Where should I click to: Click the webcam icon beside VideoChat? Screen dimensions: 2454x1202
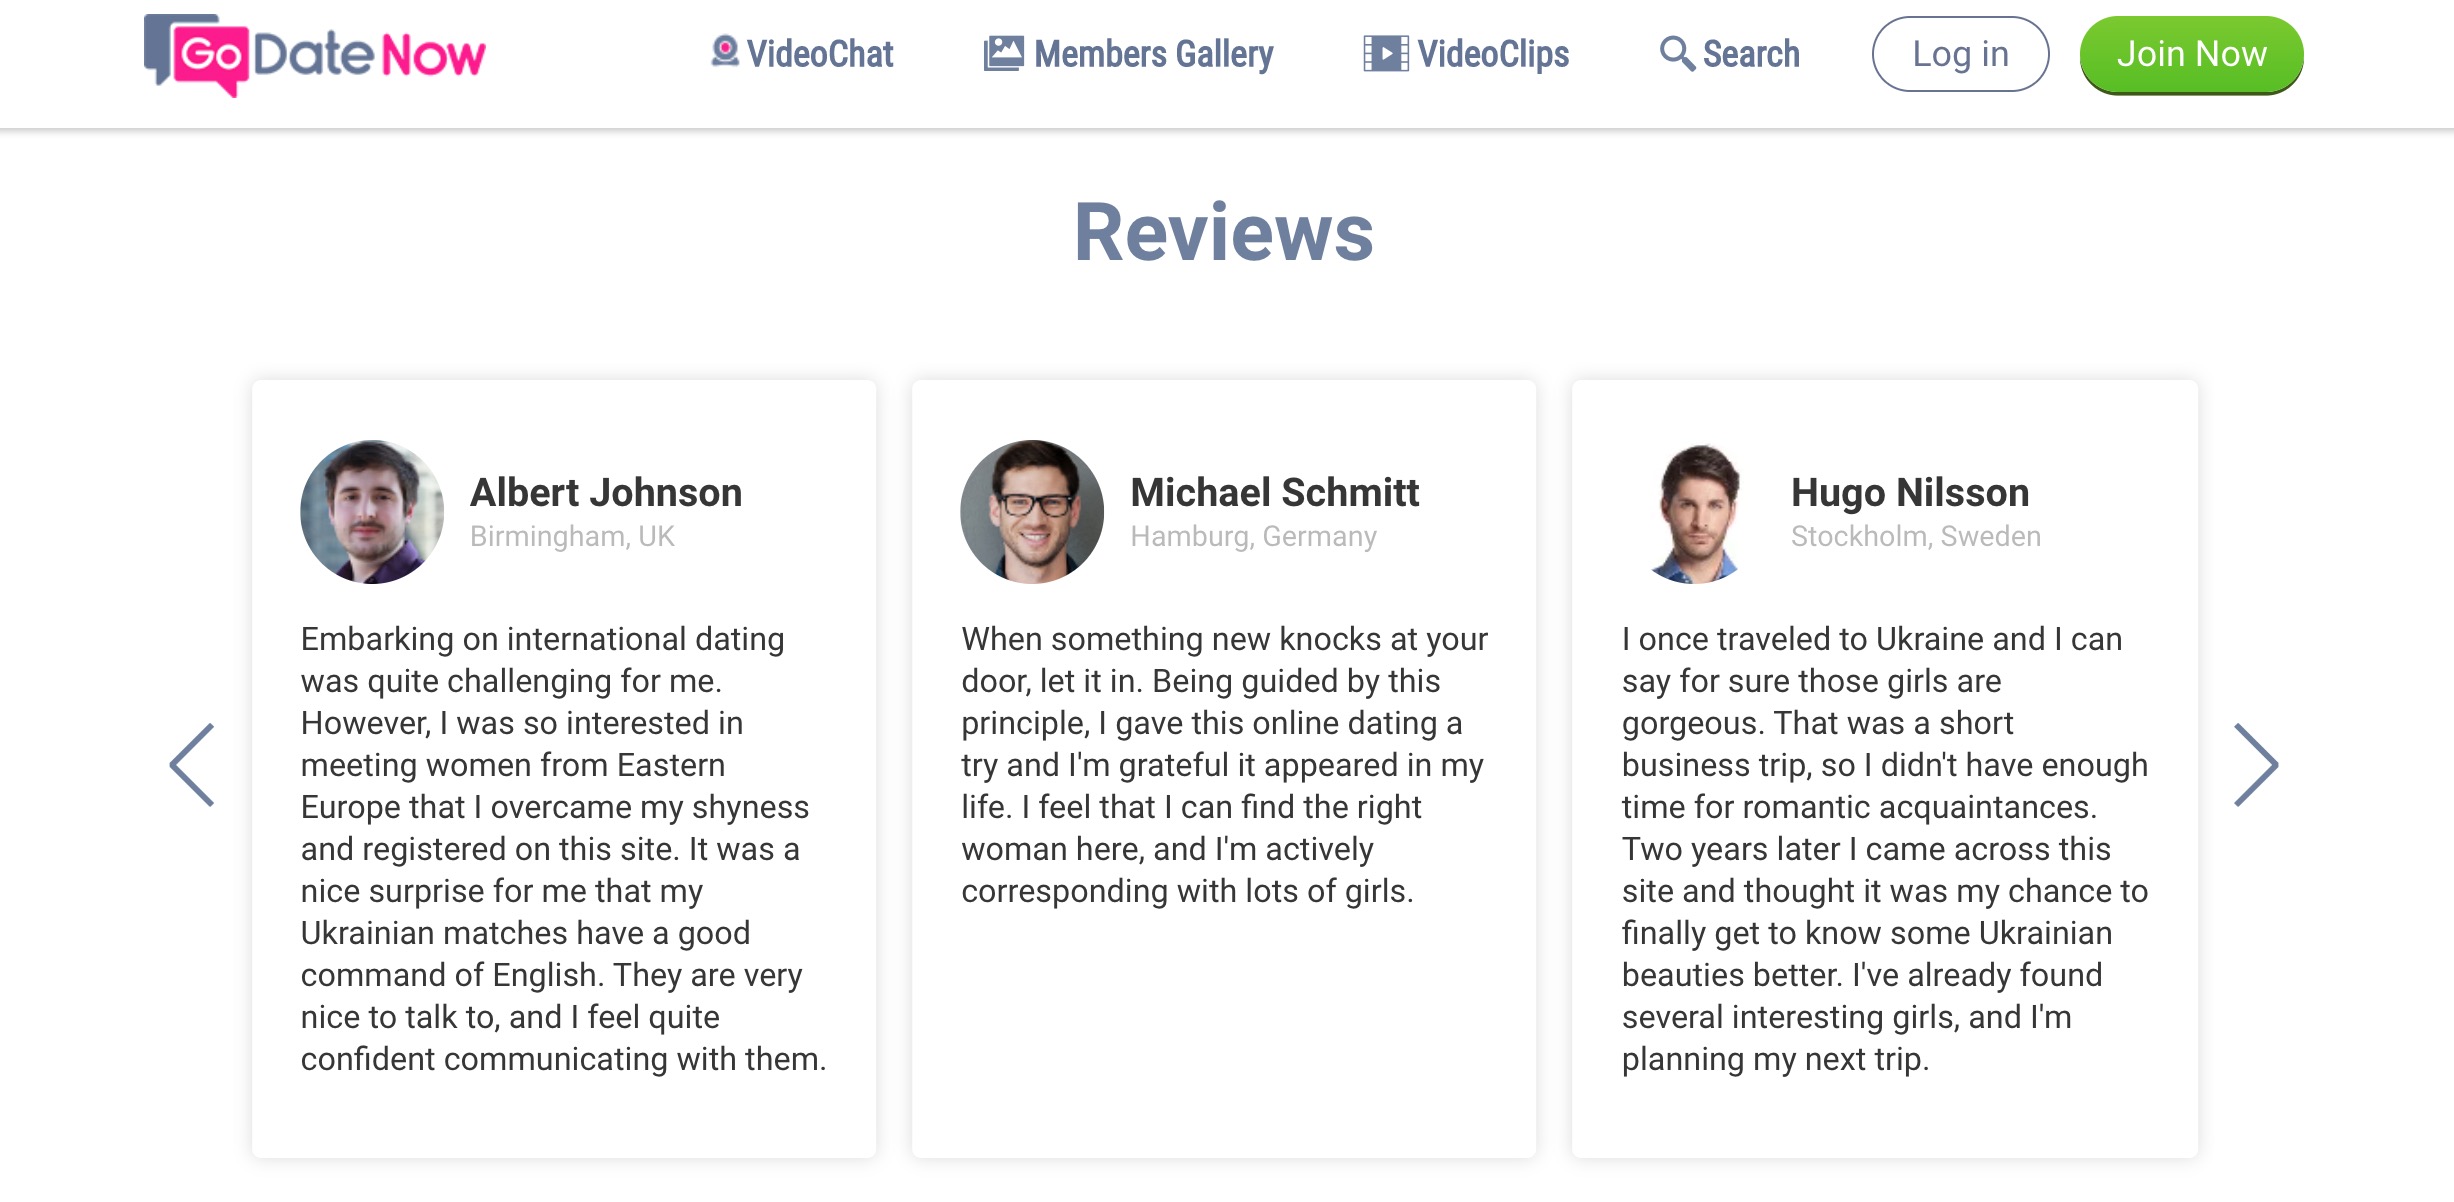tap(725, 52)
